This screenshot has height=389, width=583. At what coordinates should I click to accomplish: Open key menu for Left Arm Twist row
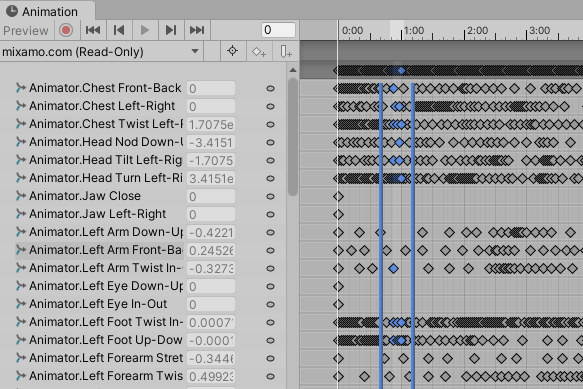[270, 268]
